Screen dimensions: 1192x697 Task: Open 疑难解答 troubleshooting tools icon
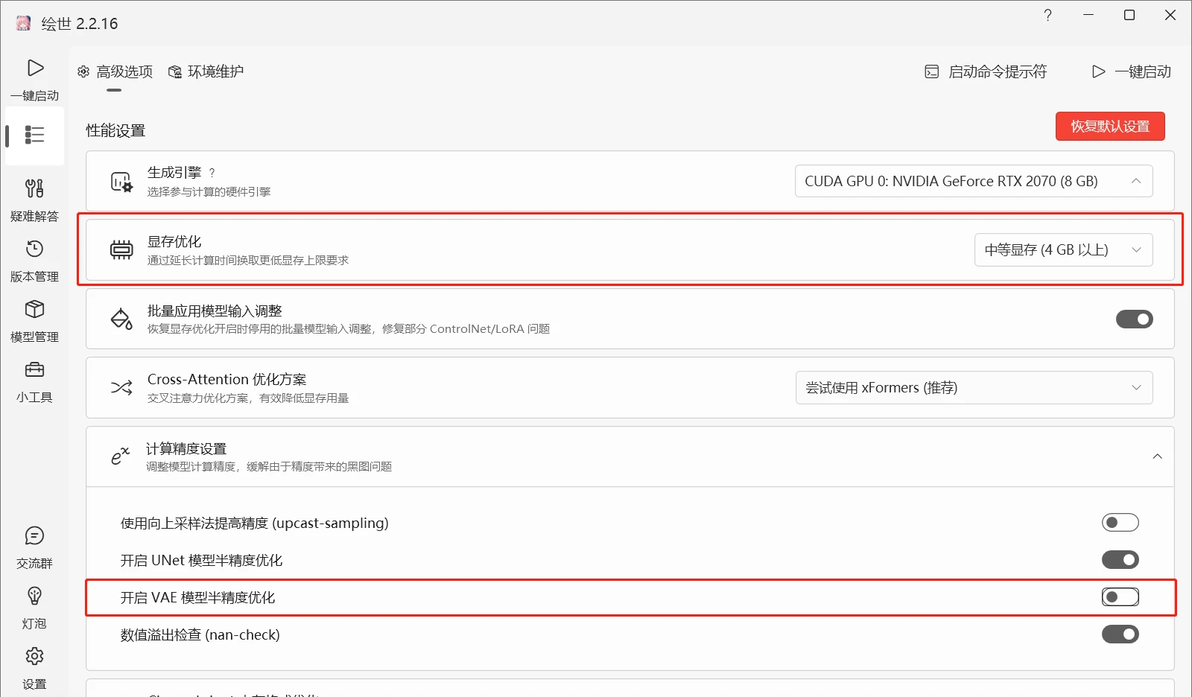(x=35, y=189)
